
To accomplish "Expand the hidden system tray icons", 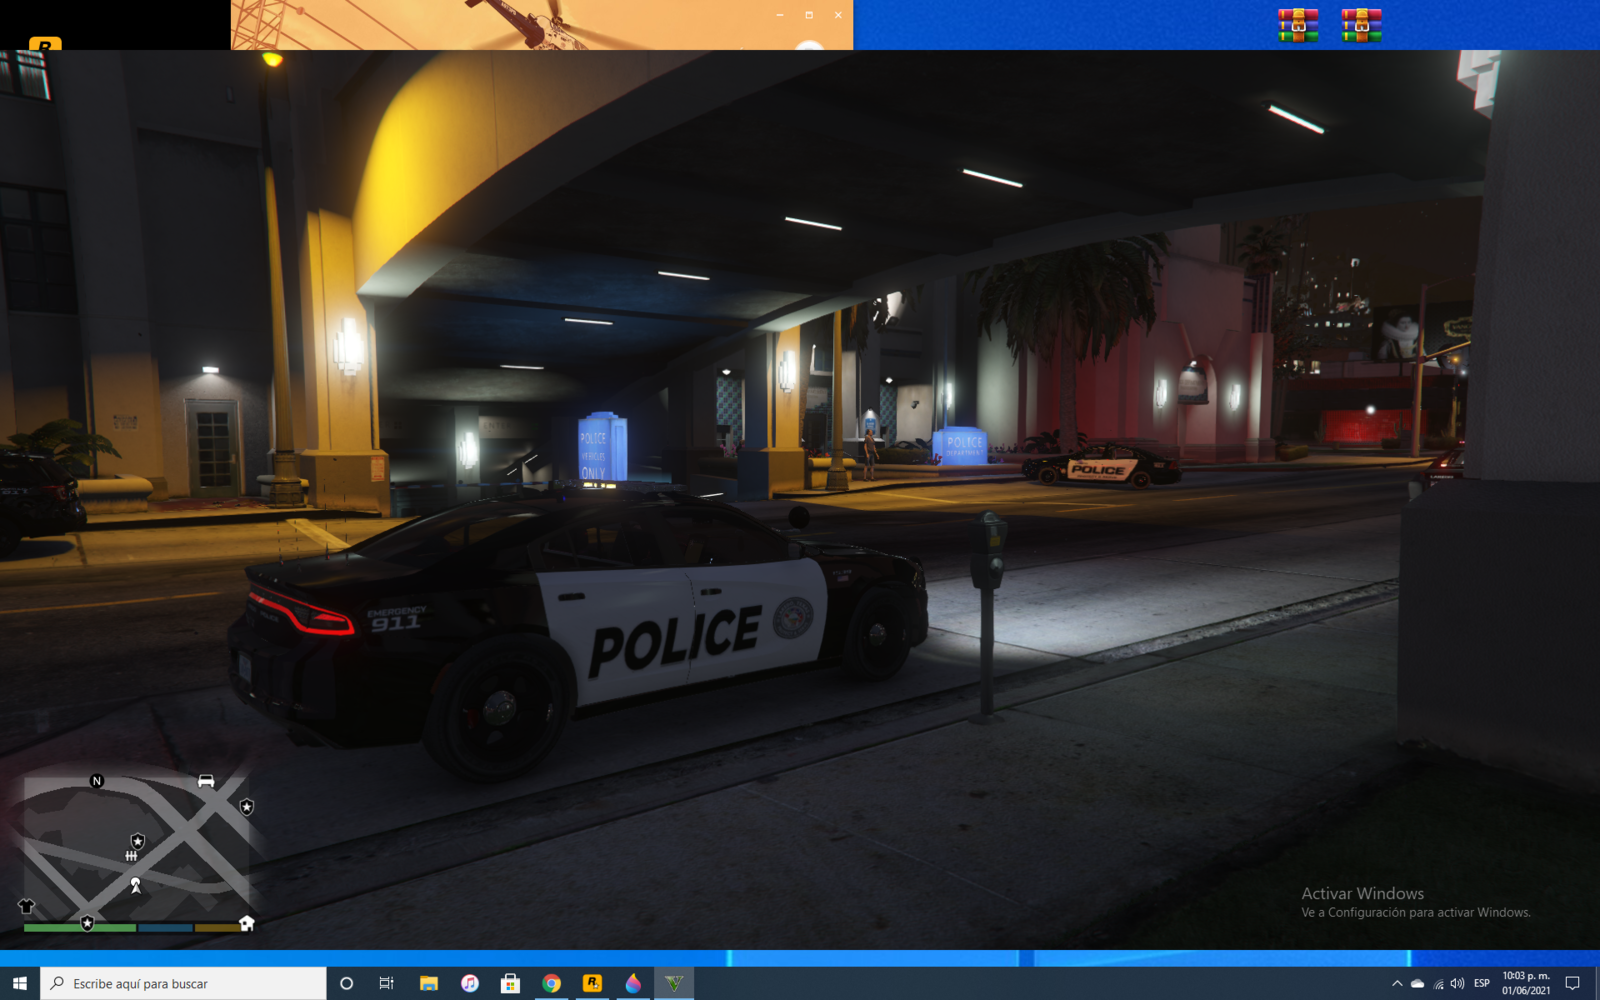I will [x=1397, y=984].
